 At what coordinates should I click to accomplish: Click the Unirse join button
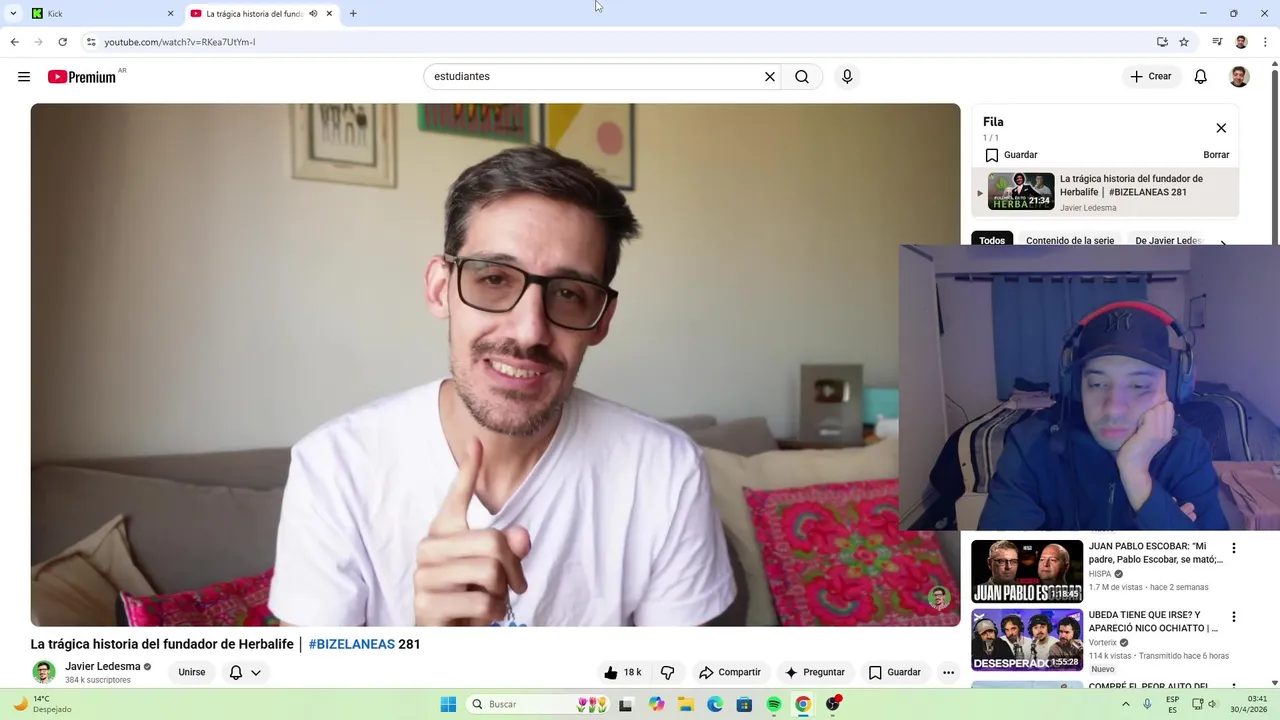point(192,672)
